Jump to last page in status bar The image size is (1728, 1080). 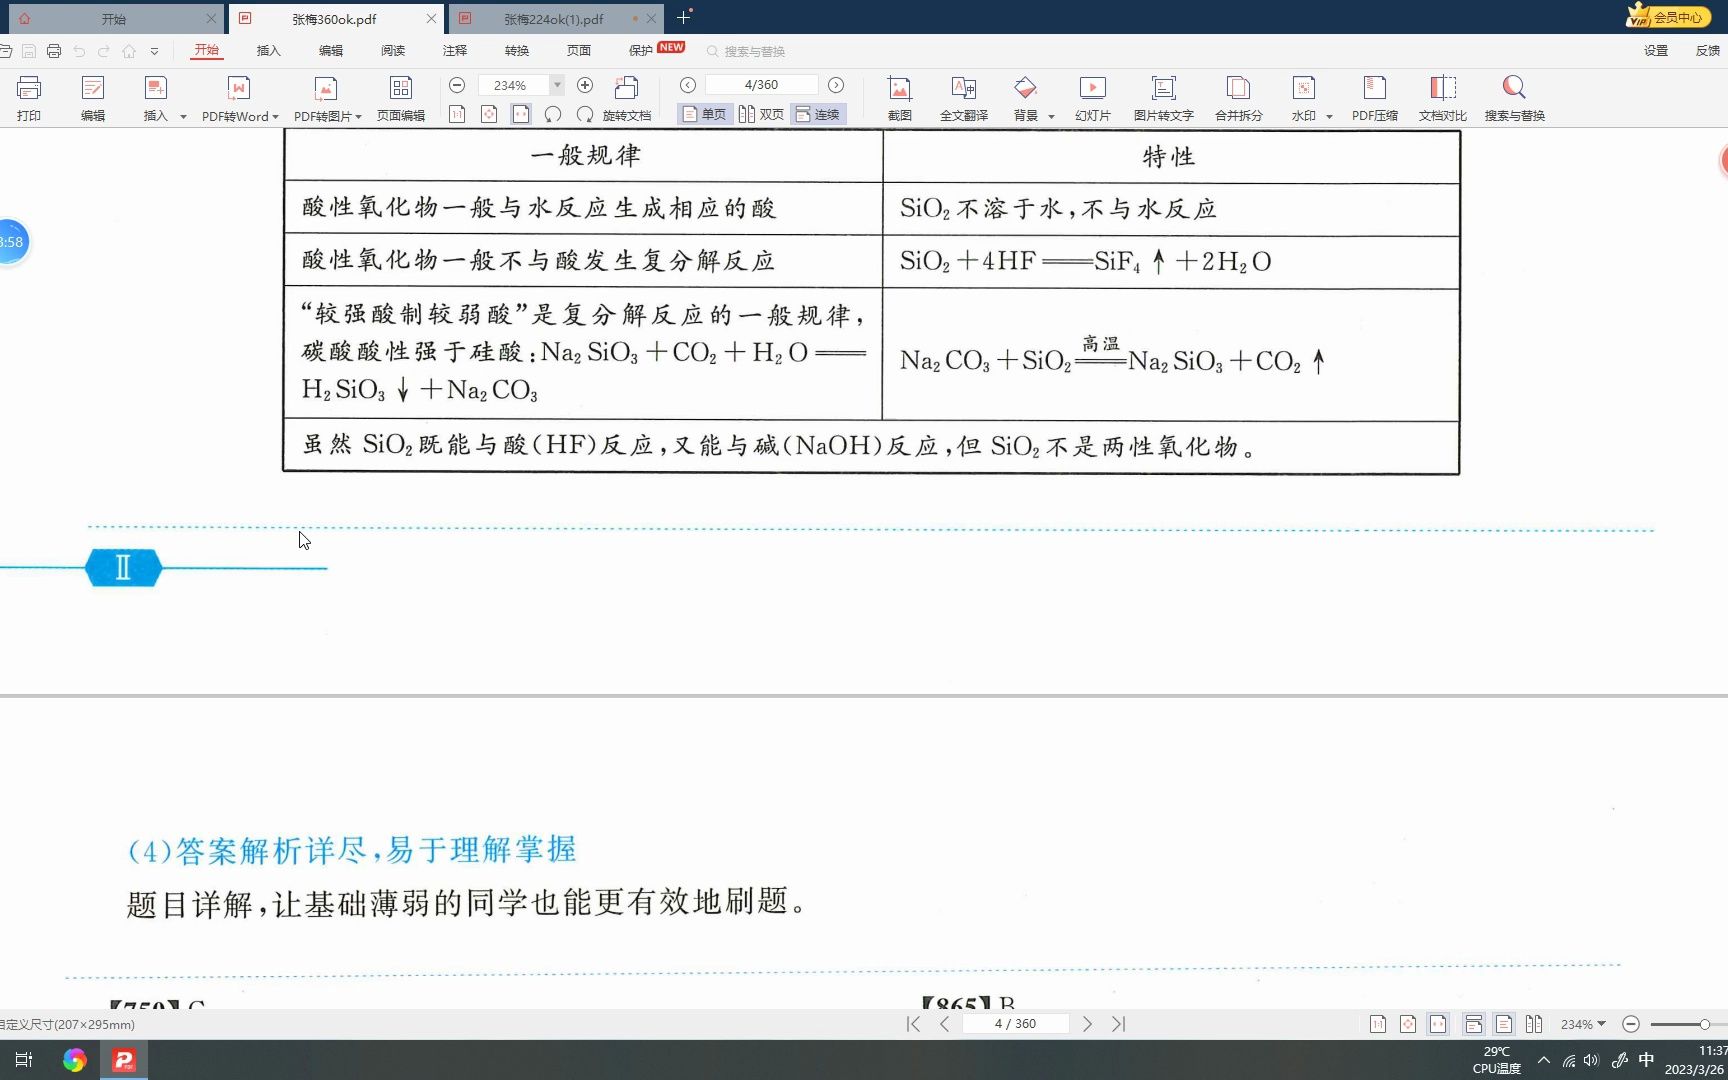pyautogui.click(x=1118, y=1024)
